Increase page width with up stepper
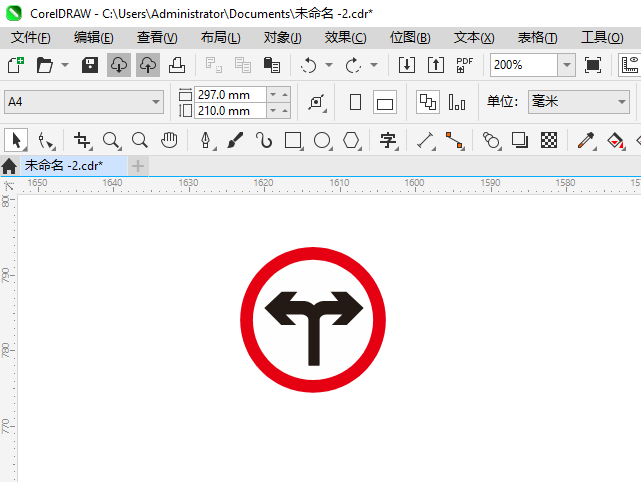The height and width of the screenshot is (482, 641). [x=285, y=94]
